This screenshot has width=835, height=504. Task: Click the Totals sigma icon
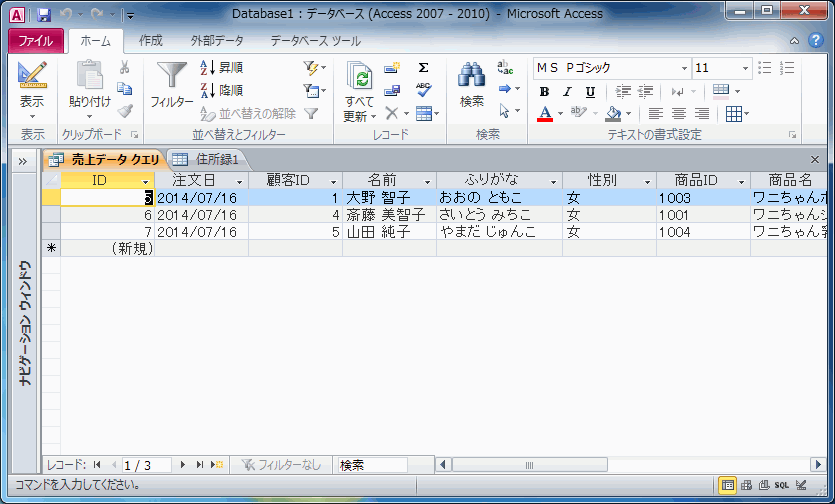[x=423, y=68]
